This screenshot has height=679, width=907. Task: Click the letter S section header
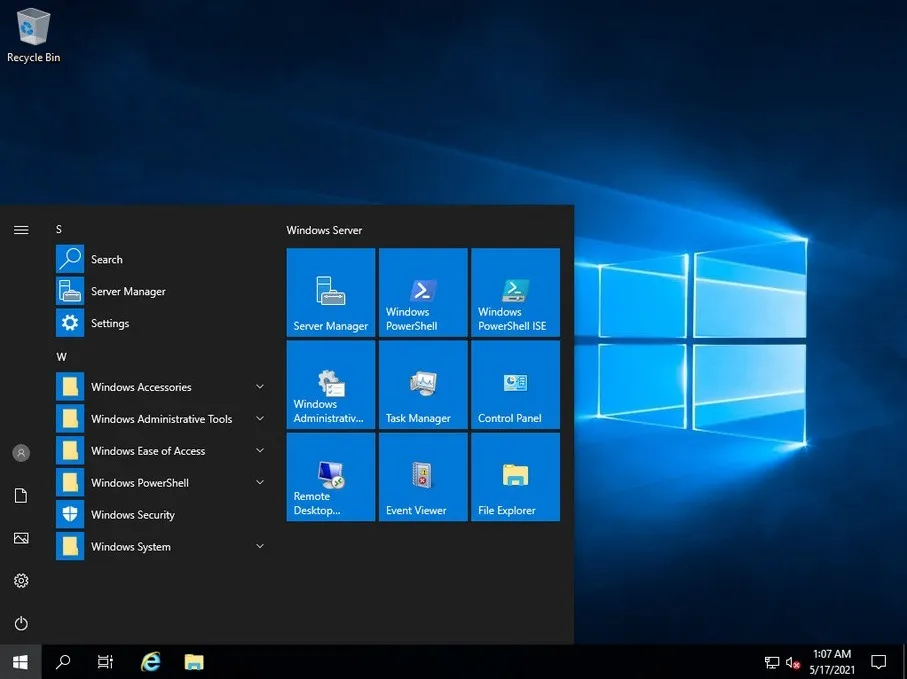click(x=58, y=230)
